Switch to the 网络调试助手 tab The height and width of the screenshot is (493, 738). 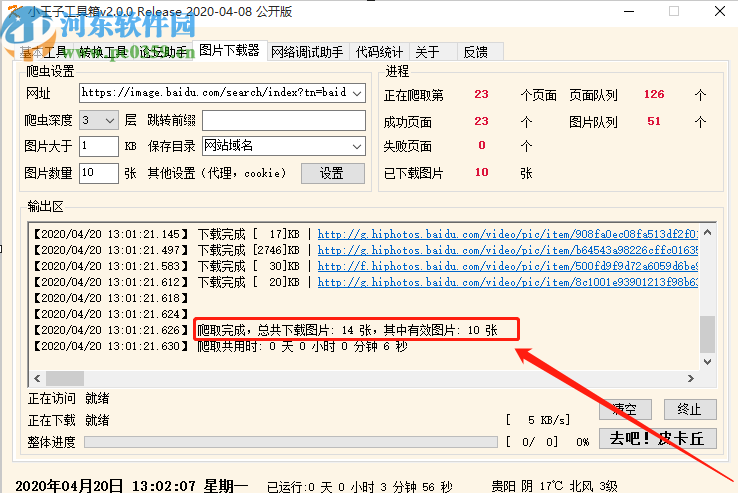pos(307,52)
